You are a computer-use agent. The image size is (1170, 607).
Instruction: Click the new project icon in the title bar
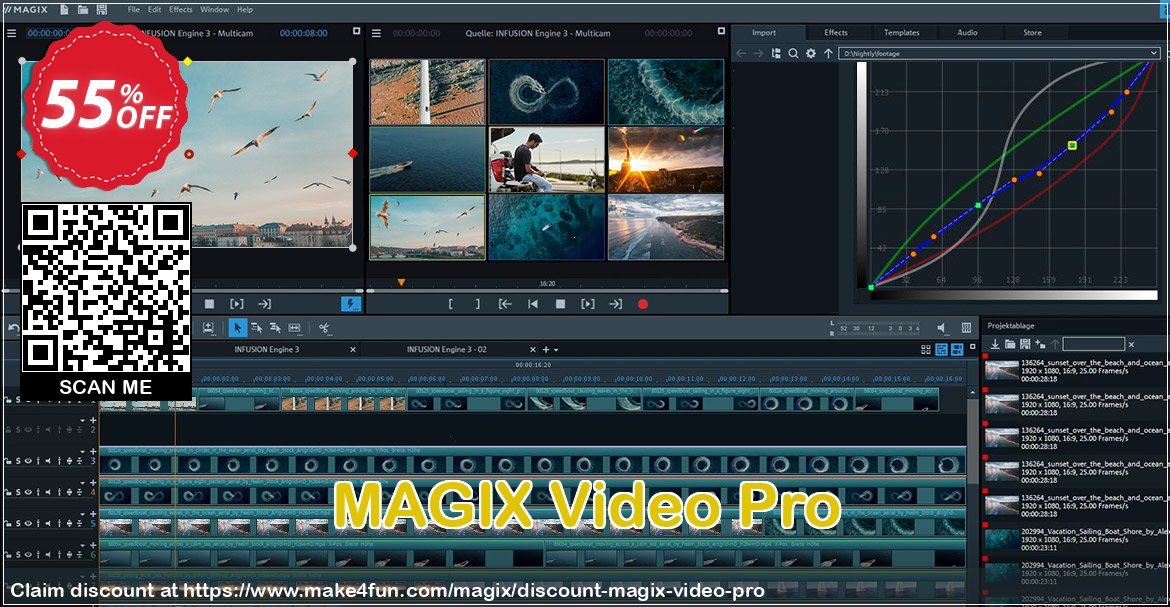[64, 10]
